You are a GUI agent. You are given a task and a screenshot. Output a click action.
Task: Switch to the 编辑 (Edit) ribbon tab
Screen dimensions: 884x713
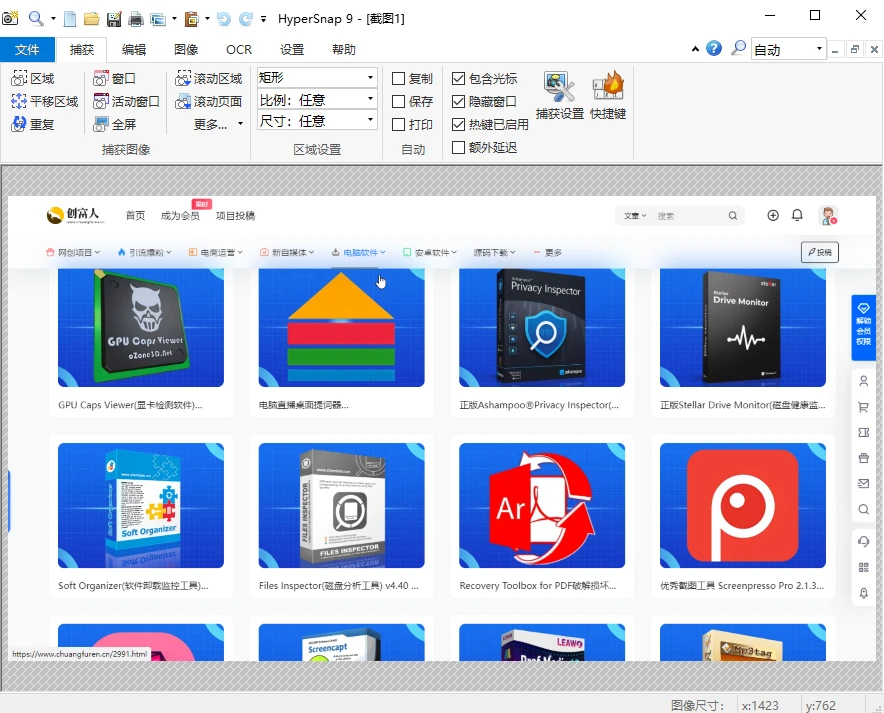[133, 49]
